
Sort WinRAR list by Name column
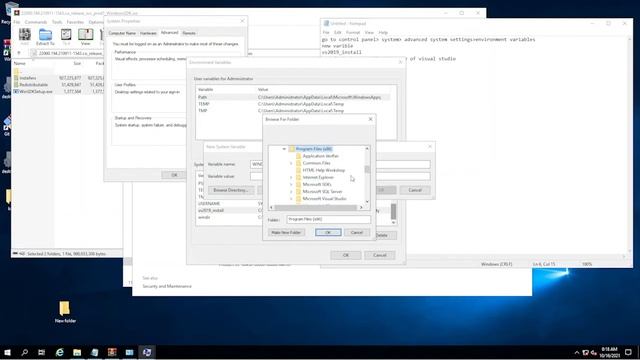(x=20, y=63)
